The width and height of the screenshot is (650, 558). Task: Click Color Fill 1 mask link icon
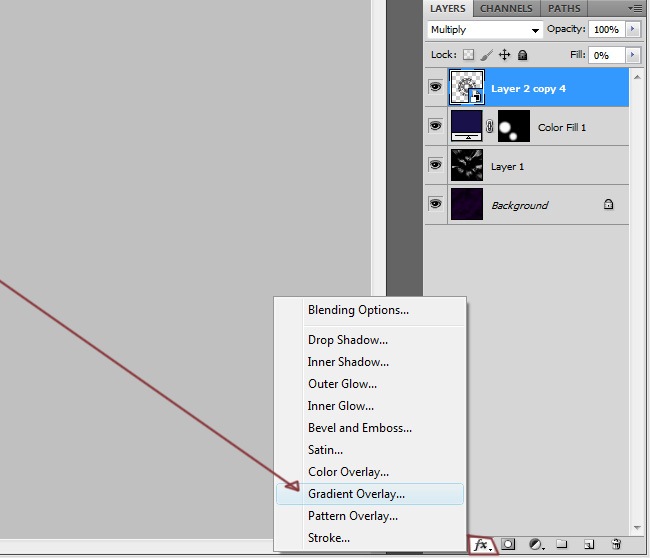(490, 126)
